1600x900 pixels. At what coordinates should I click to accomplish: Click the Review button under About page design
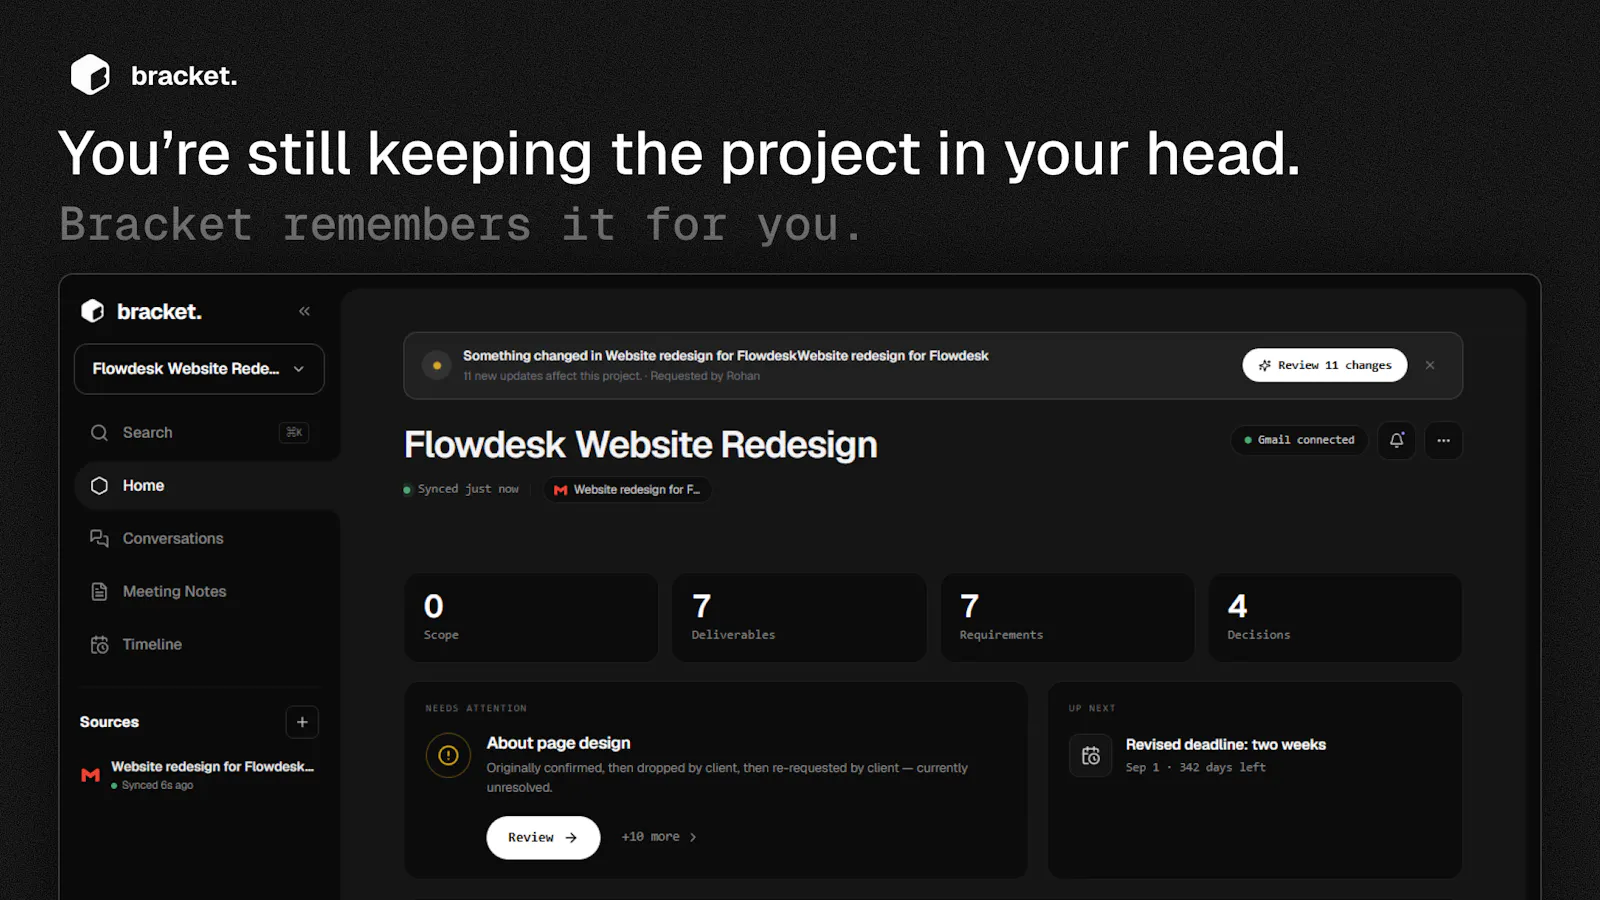[543, 837]
